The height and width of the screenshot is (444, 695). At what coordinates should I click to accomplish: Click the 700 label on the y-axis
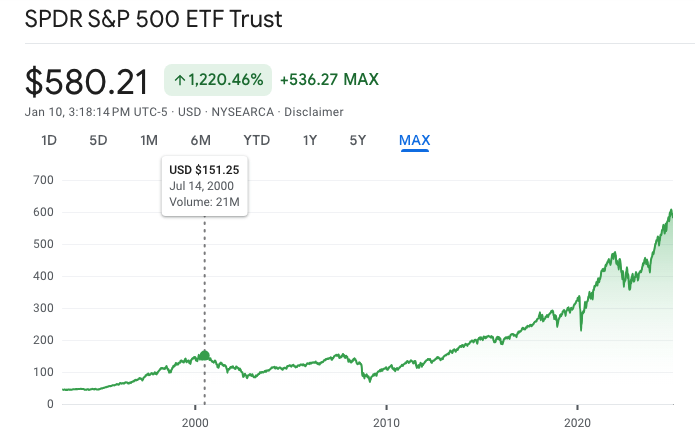point(43,180)
